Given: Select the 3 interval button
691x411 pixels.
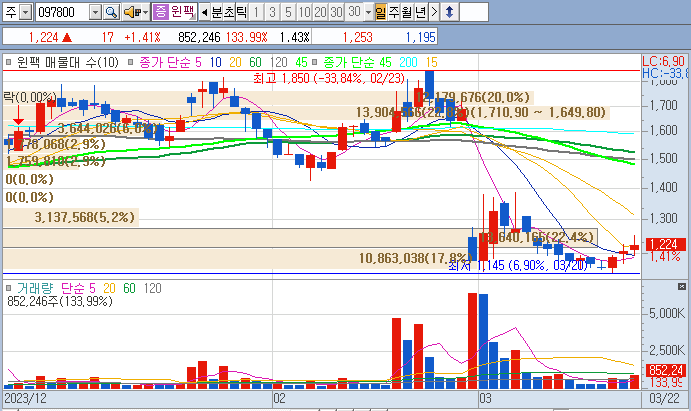Looking at the screenshot, I should pyautogui.click(x=272, y=12).
